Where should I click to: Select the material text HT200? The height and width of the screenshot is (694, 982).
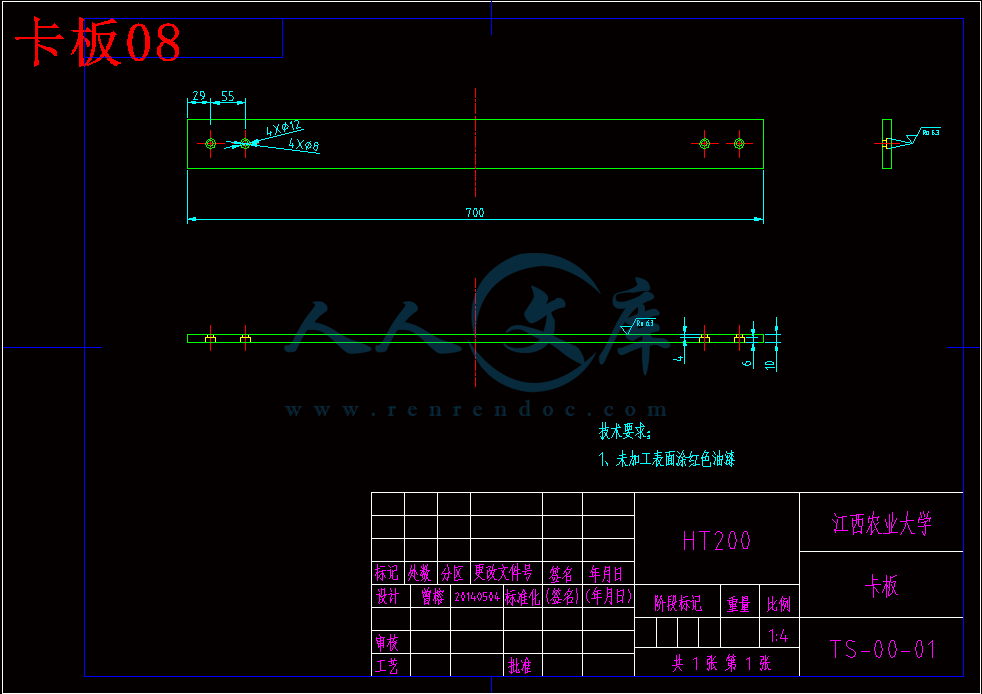(716, 541)
